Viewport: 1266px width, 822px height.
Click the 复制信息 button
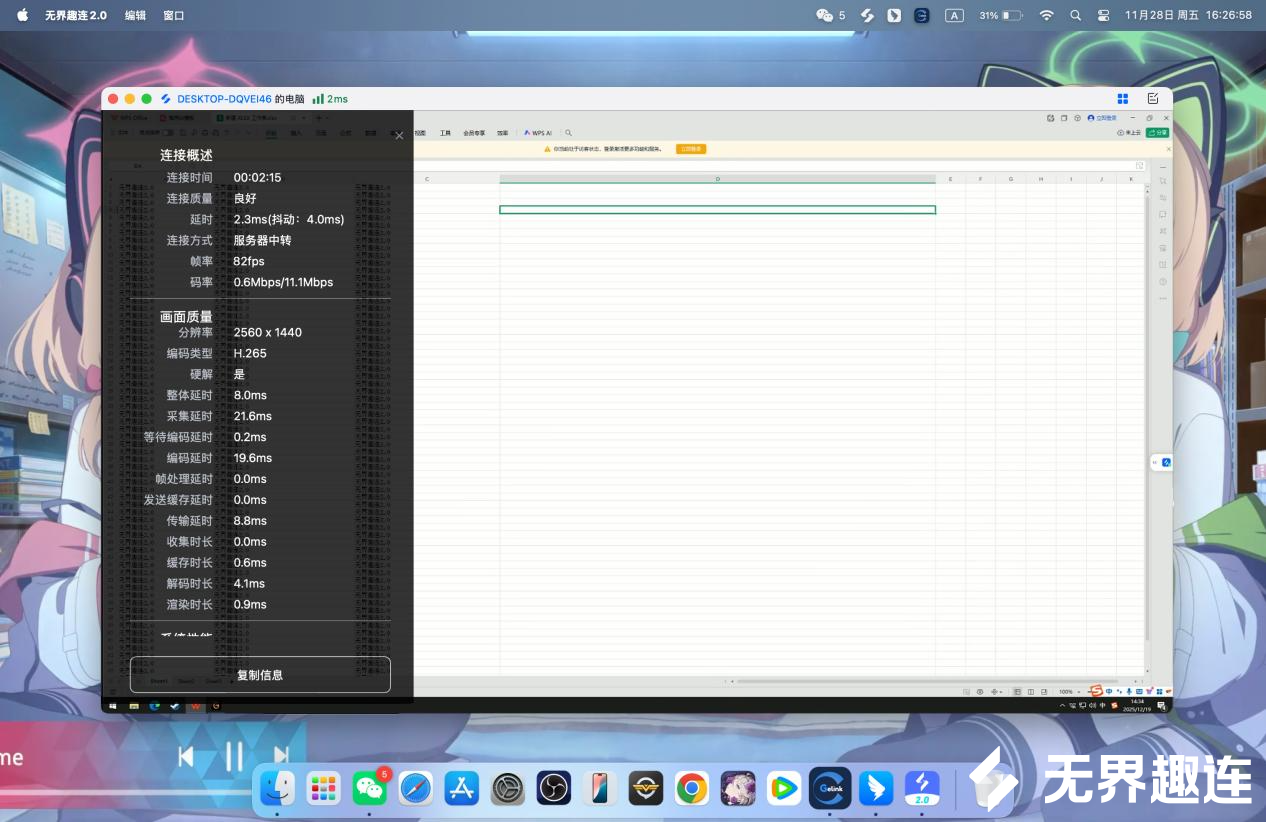pyautogui.click(x=260, y=675)
